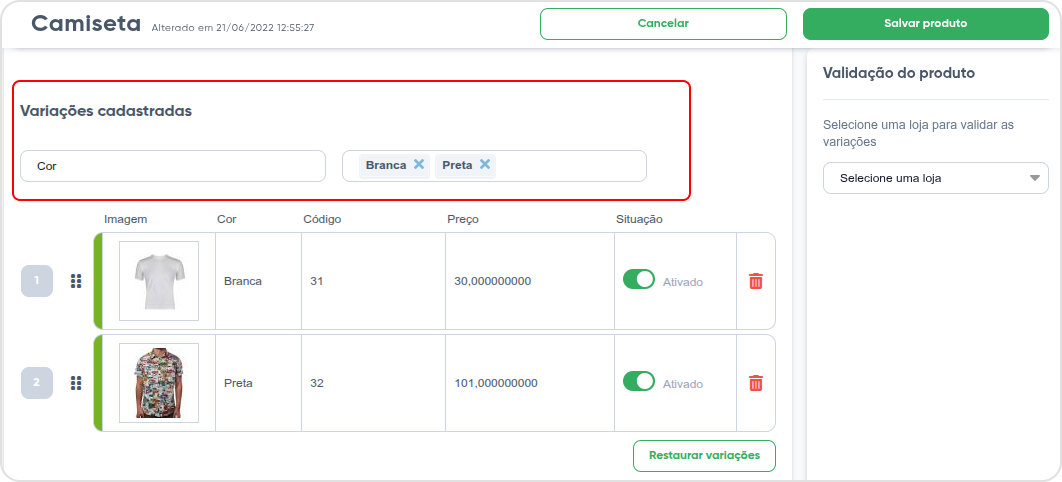Delete the Preta variation with trash icon
The height and width of the screenshot is (482, 1062).
pyautogui.click(x=756, y=383)
